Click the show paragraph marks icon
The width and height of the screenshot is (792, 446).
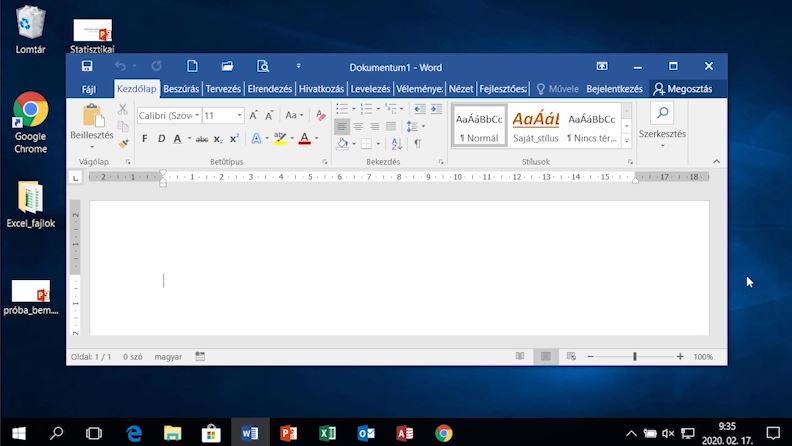pyautogui.click(x=418, y=144)
